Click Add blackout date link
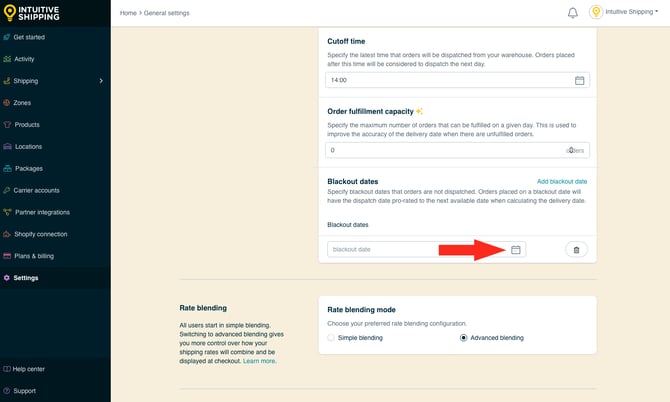This screenshot has width=670, height=402. click(x=562, y=181)
